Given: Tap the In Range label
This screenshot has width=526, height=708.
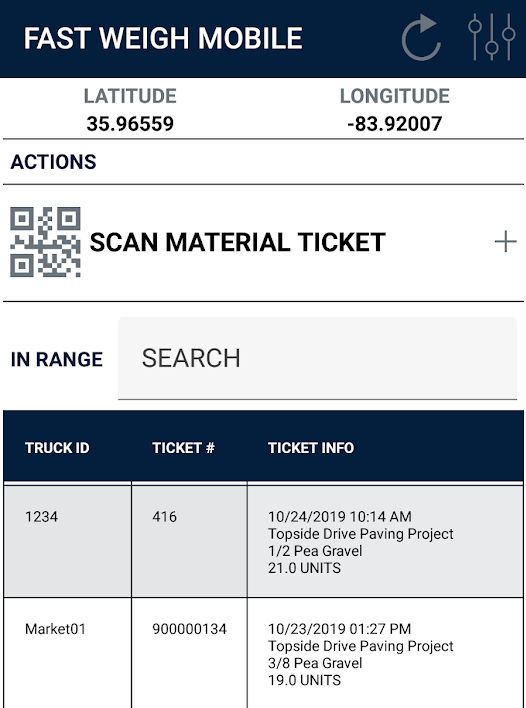Looking at the screenshot, I should [x=57, y=359].
